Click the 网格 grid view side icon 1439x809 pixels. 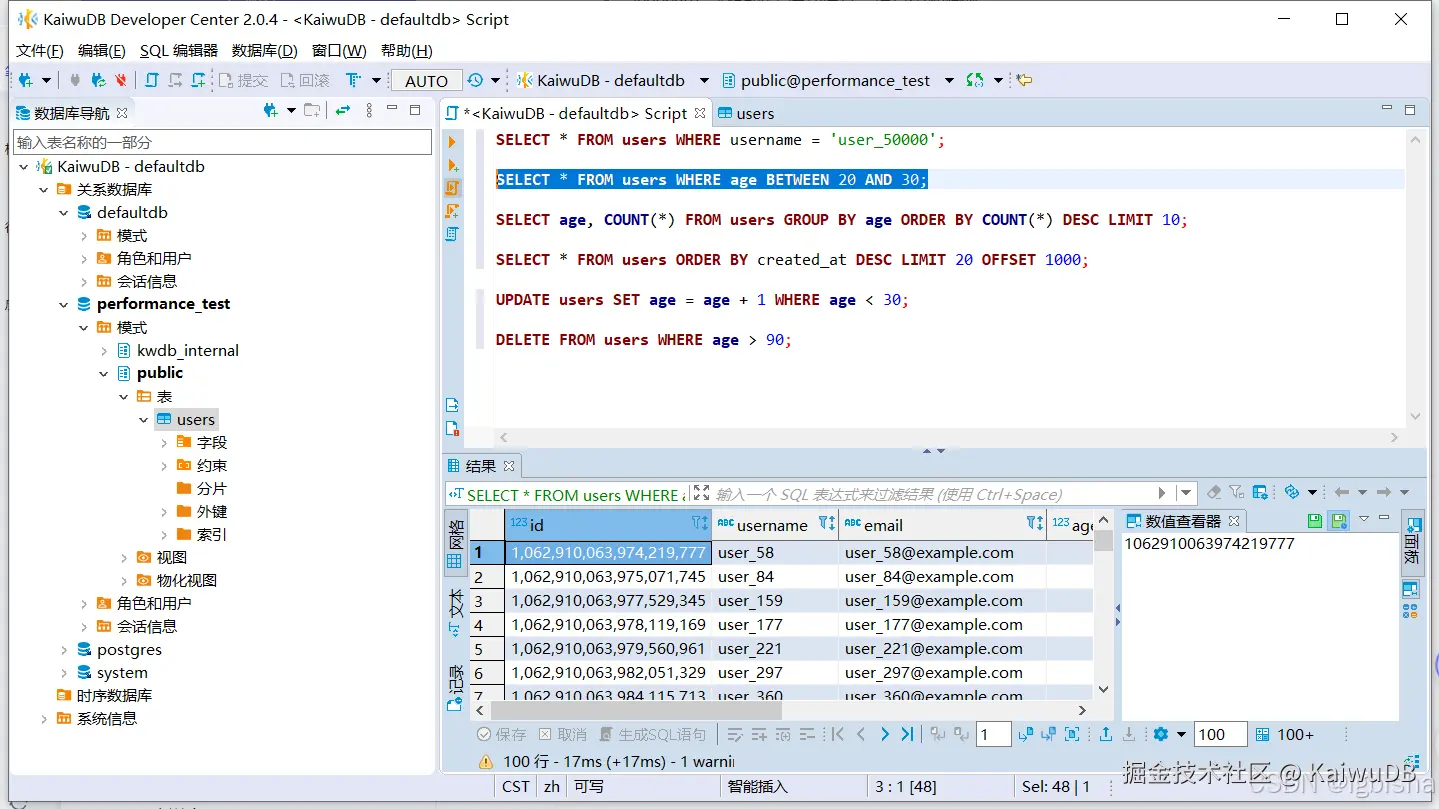coord(455,544)
